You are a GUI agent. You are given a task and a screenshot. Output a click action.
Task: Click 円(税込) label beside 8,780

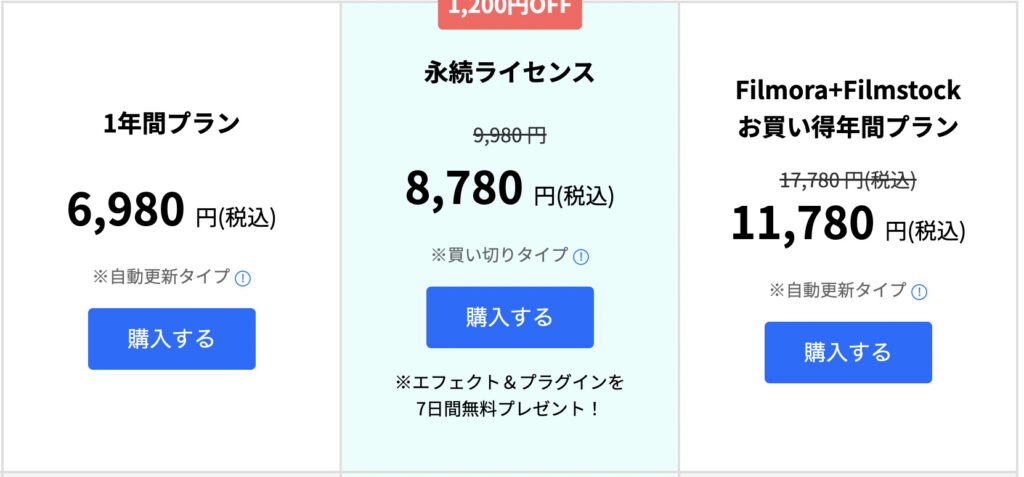tap(574, 195)
